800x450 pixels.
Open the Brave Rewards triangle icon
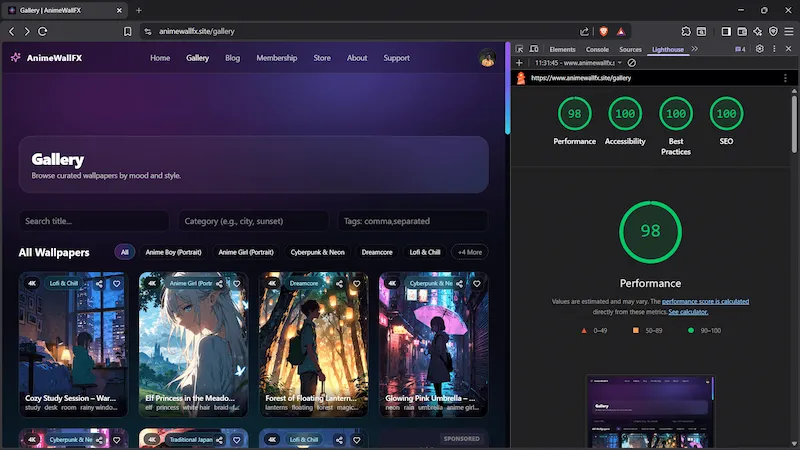(x=621, y=32)
